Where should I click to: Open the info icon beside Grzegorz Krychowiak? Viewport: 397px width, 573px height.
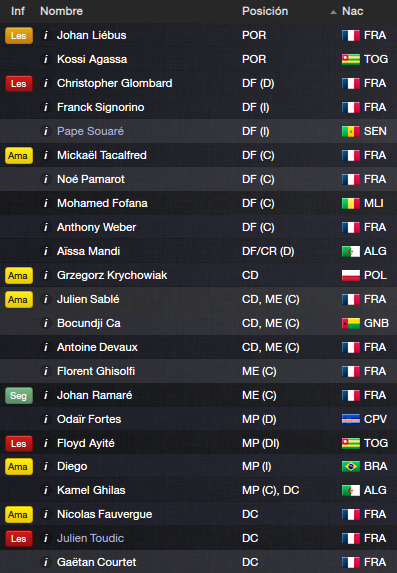pos(46,275)
